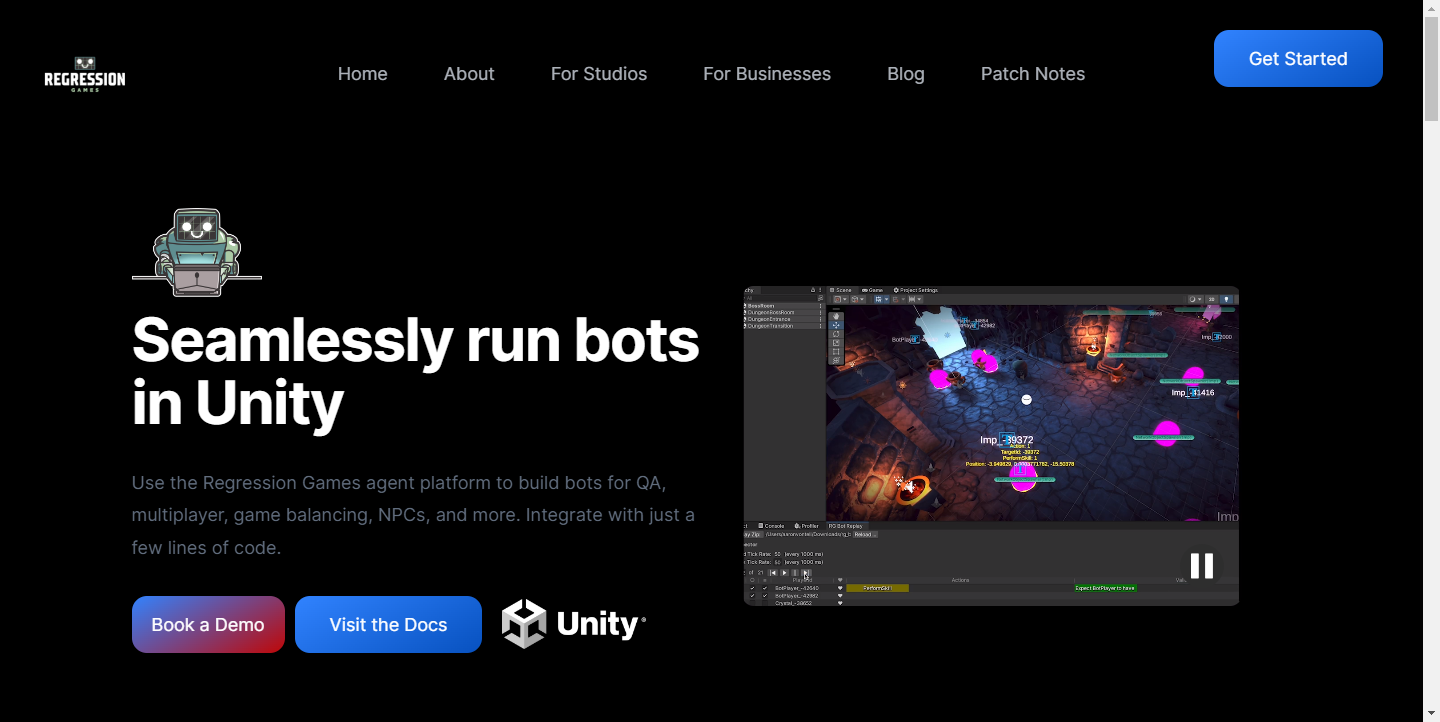
Task: Pause the demo video
Action: pos(1202,566)
